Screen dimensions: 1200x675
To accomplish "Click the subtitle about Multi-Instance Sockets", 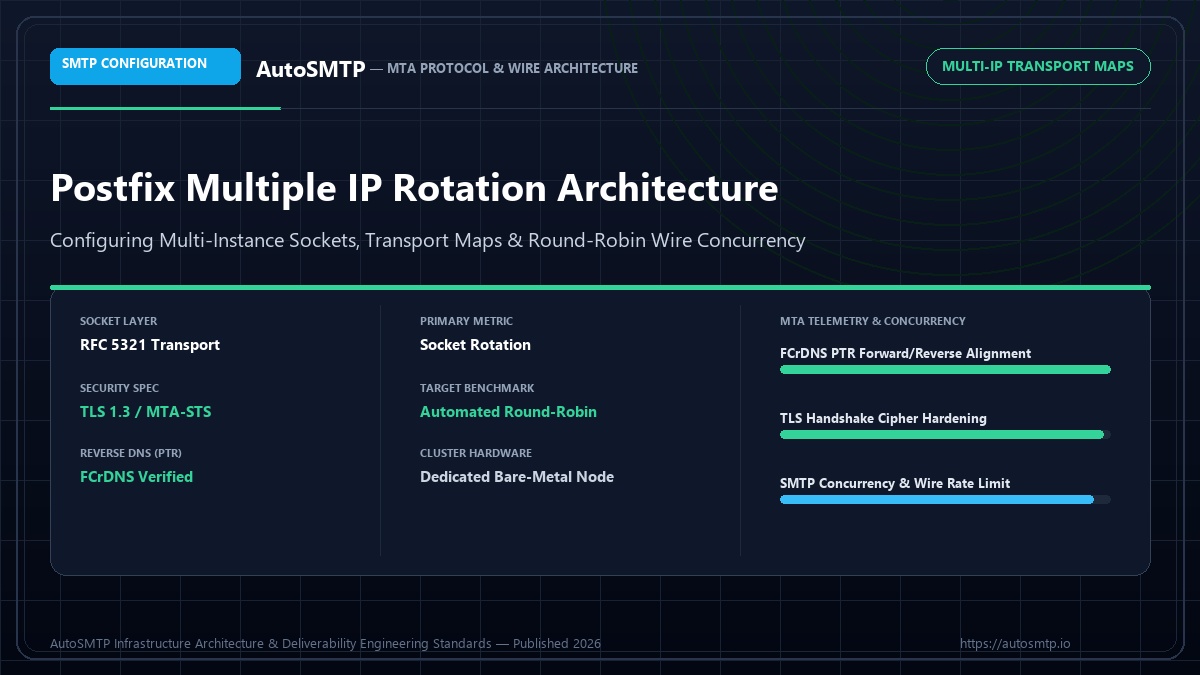I will pos(427,241).
